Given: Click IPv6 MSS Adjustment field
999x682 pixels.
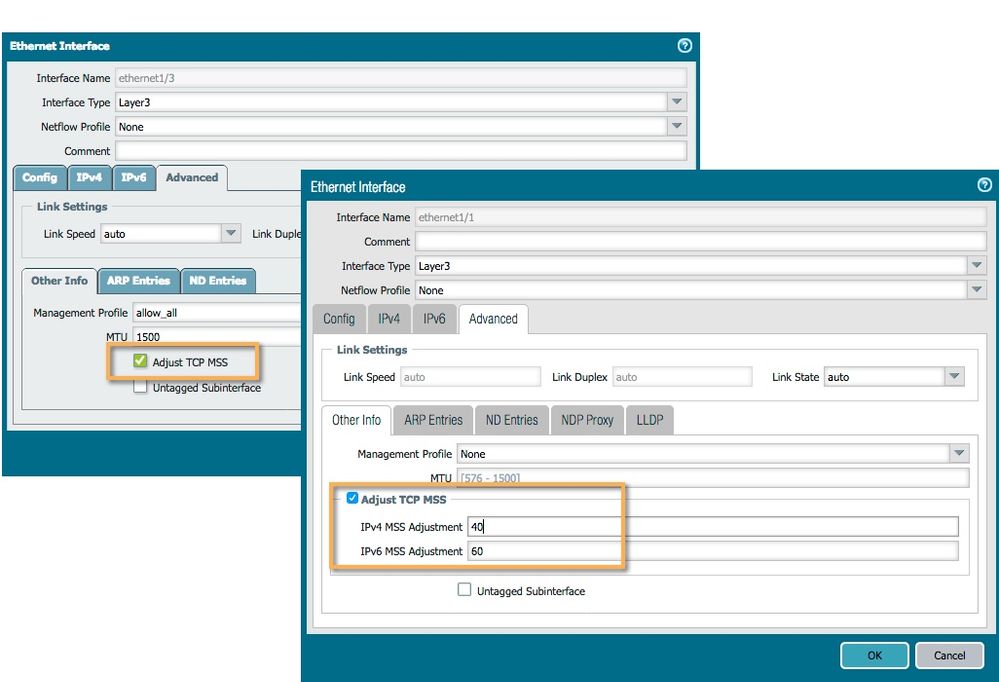Looking at the screenshot, I should (x=712, y=551).
